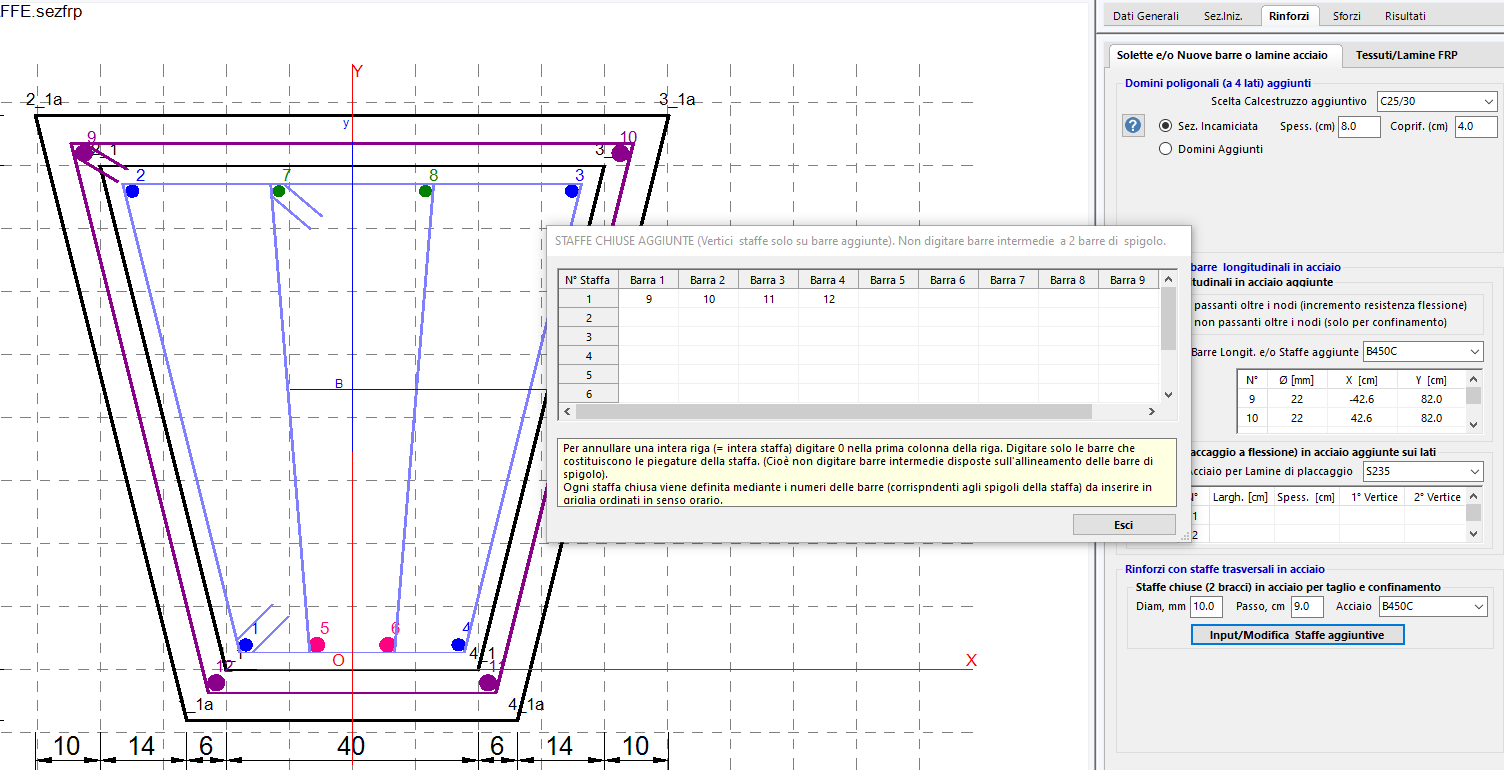This screenshot has height=770, width=1504.
Task: Click the green bar 7 dot in the drawing
Action: coord(279,191)
